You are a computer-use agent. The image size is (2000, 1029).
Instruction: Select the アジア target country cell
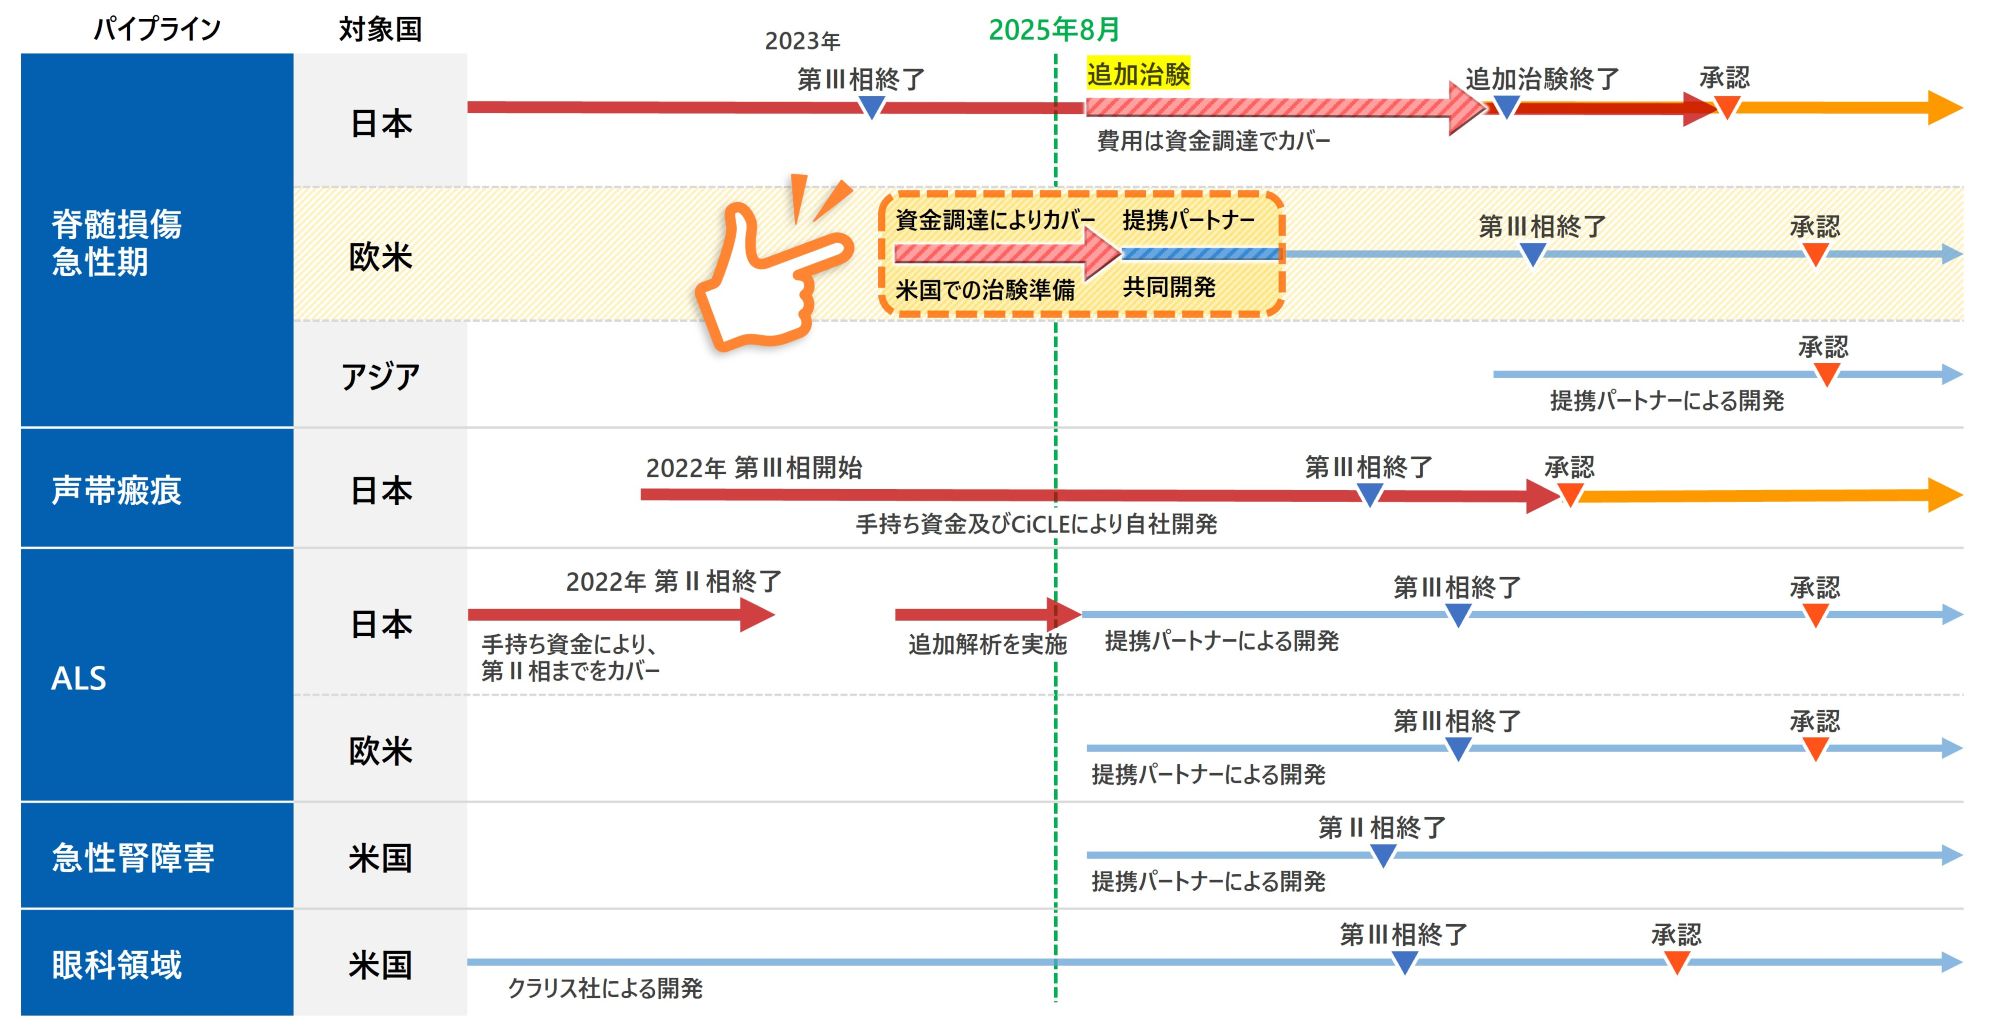click(x=380, y=376)
